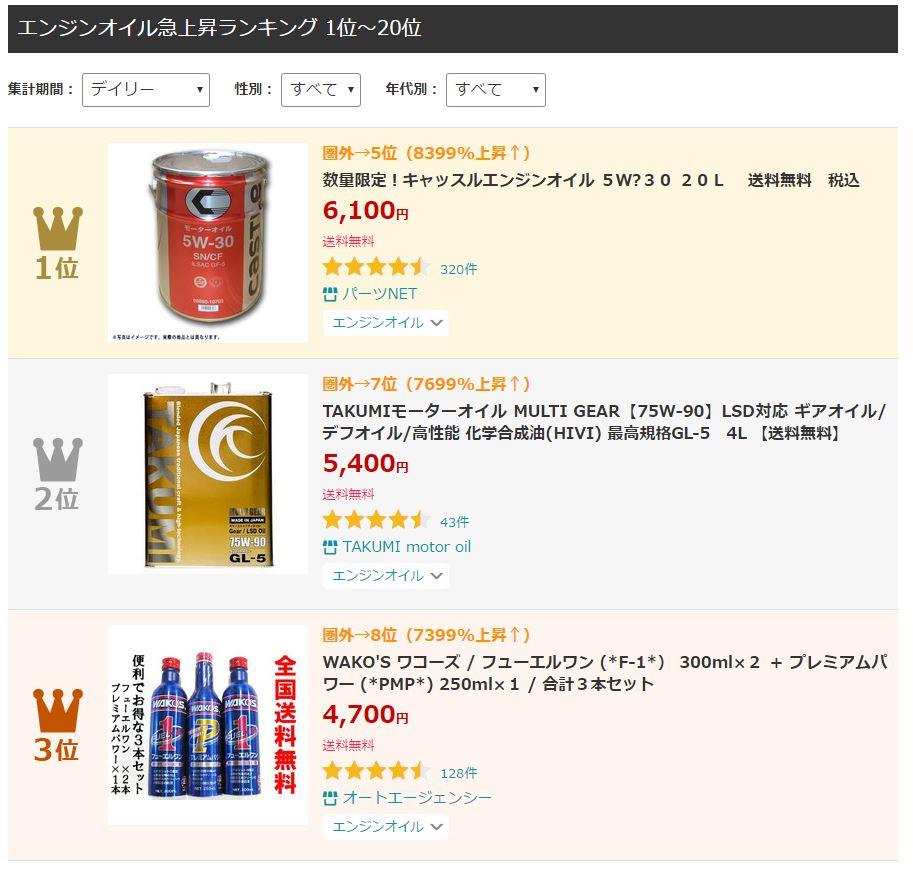The height and width of the screenshot is (873, 913).
Task: Click the 6,100円 price
Action: (x=366, y=210)
